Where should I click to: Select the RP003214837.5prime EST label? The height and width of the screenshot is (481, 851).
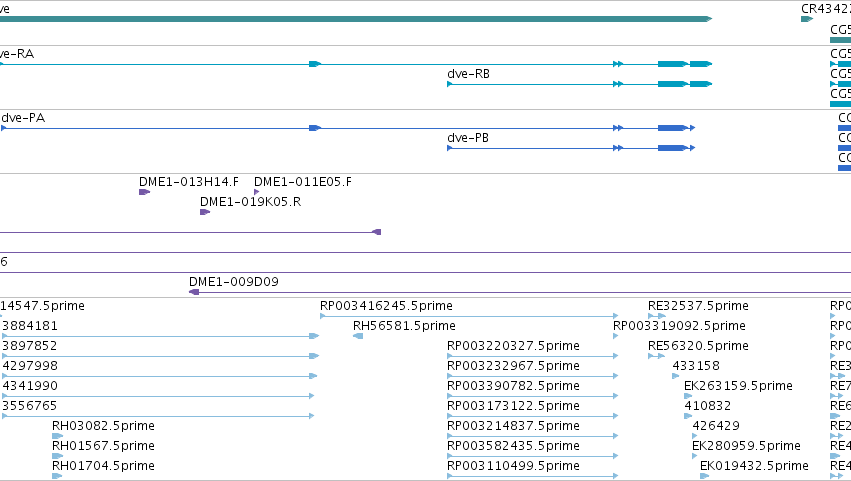pyautogui.click(x=513, y=426)
